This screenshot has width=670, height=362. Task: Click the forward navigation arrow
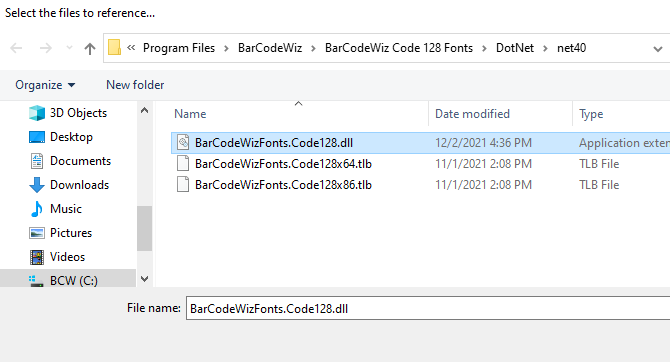pos(45,48)
